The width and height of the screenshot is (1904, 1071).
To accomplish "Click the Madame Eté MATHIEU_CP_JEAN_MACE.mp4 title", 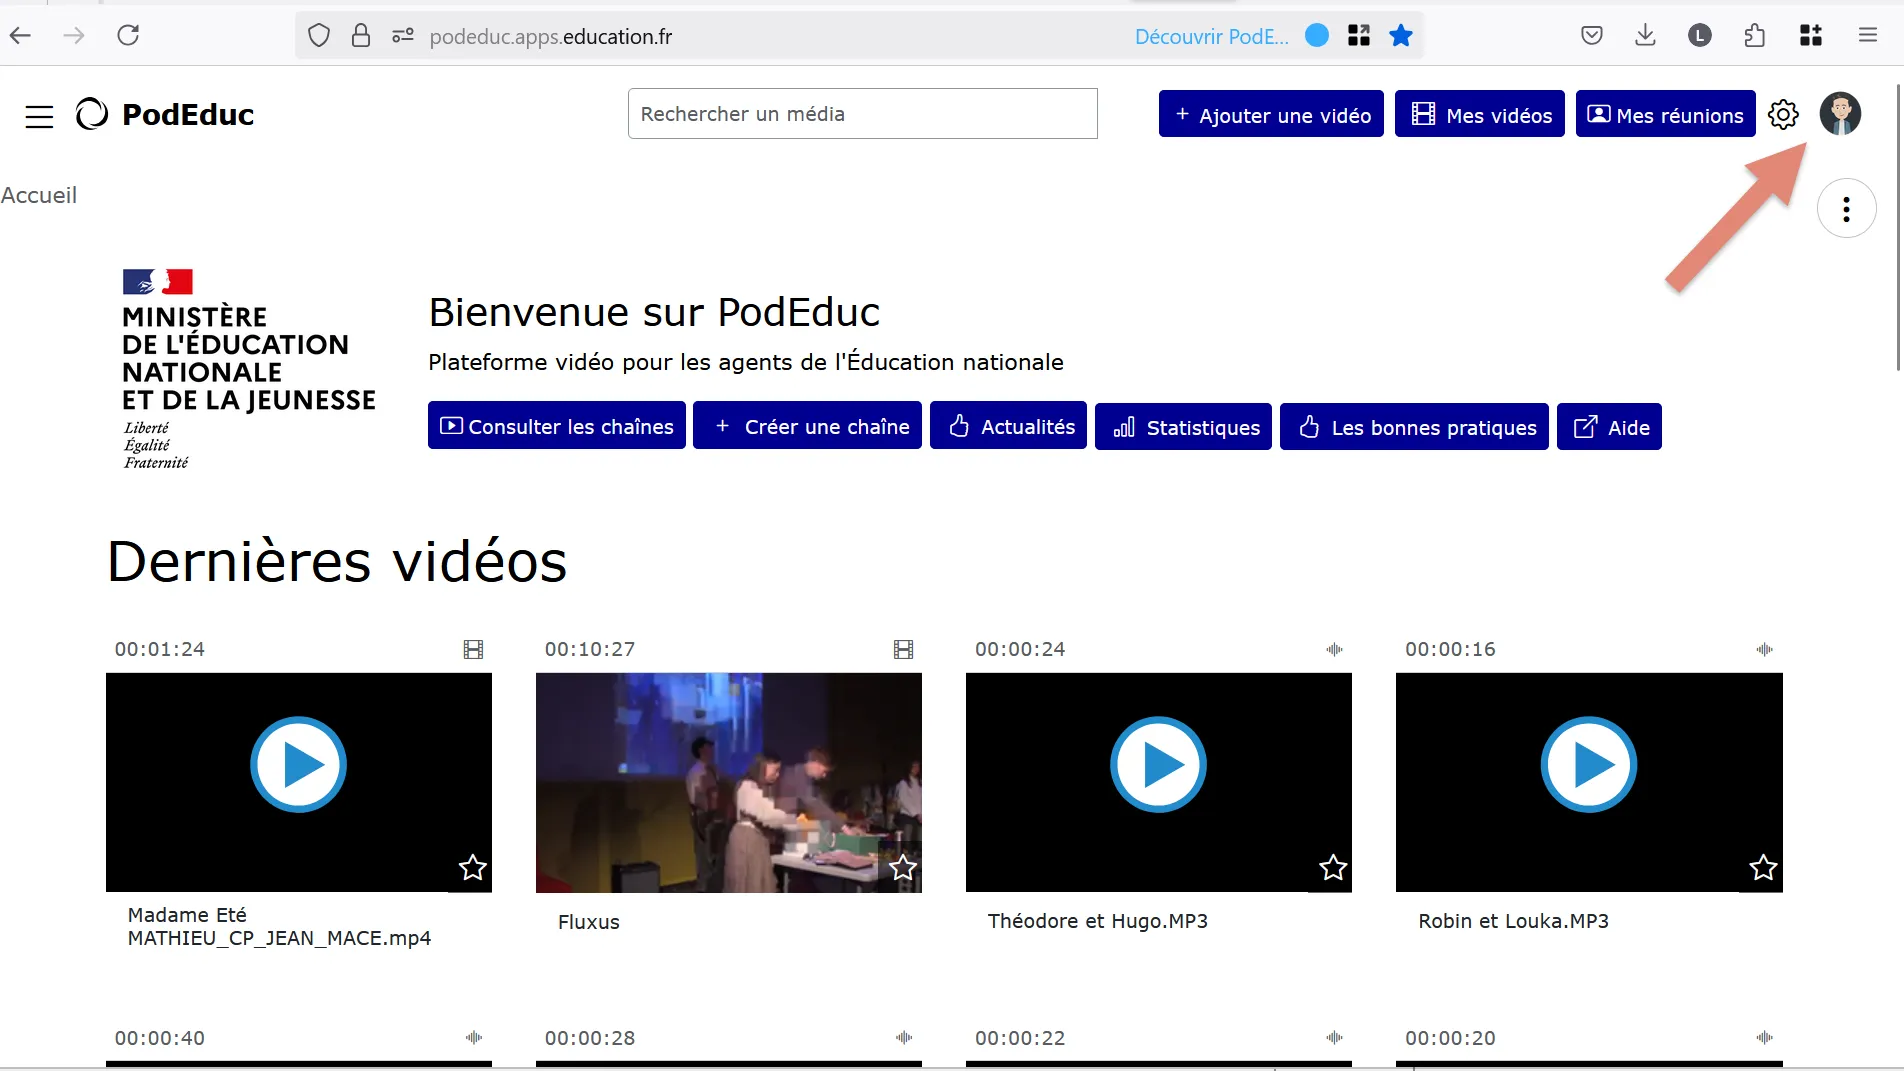I will pos(279,927).
